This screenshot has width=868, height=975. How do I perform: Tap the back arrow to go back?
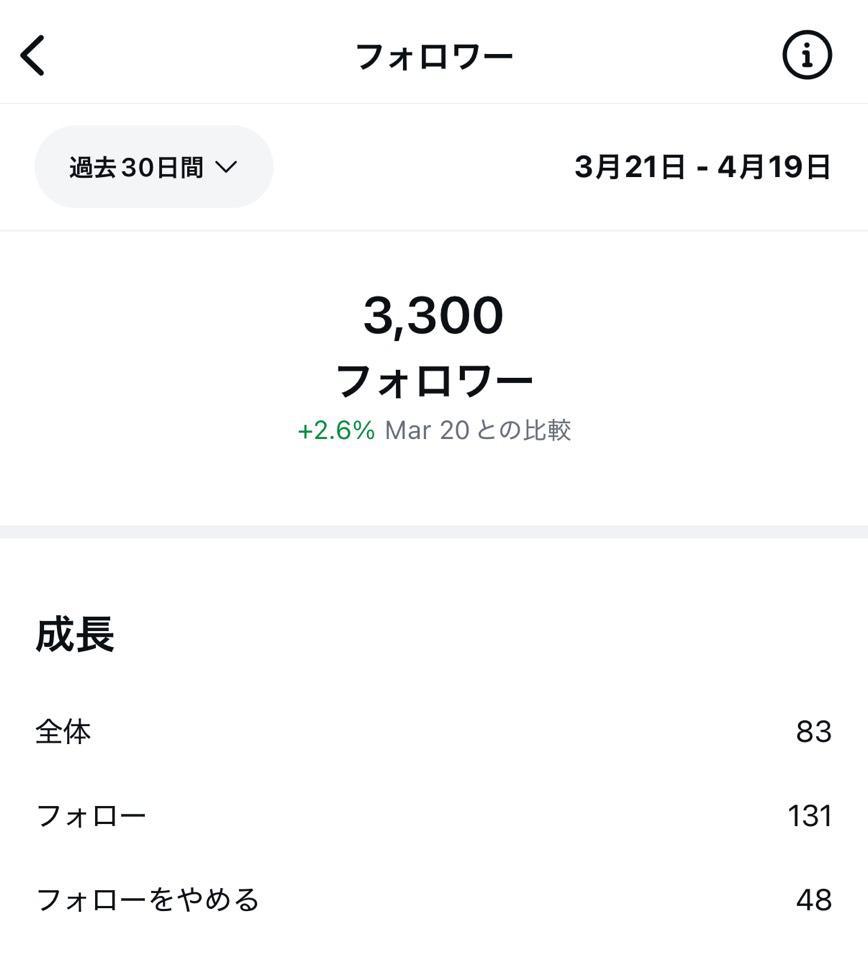(x=33, y=55)
